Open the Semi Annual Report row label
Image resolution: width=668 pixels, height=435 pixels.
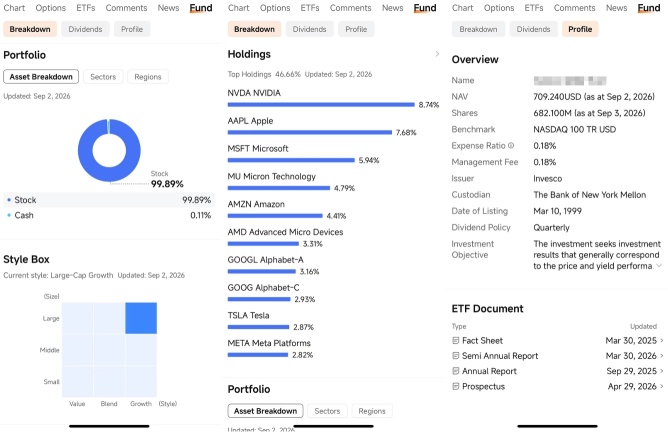[500, 356]
